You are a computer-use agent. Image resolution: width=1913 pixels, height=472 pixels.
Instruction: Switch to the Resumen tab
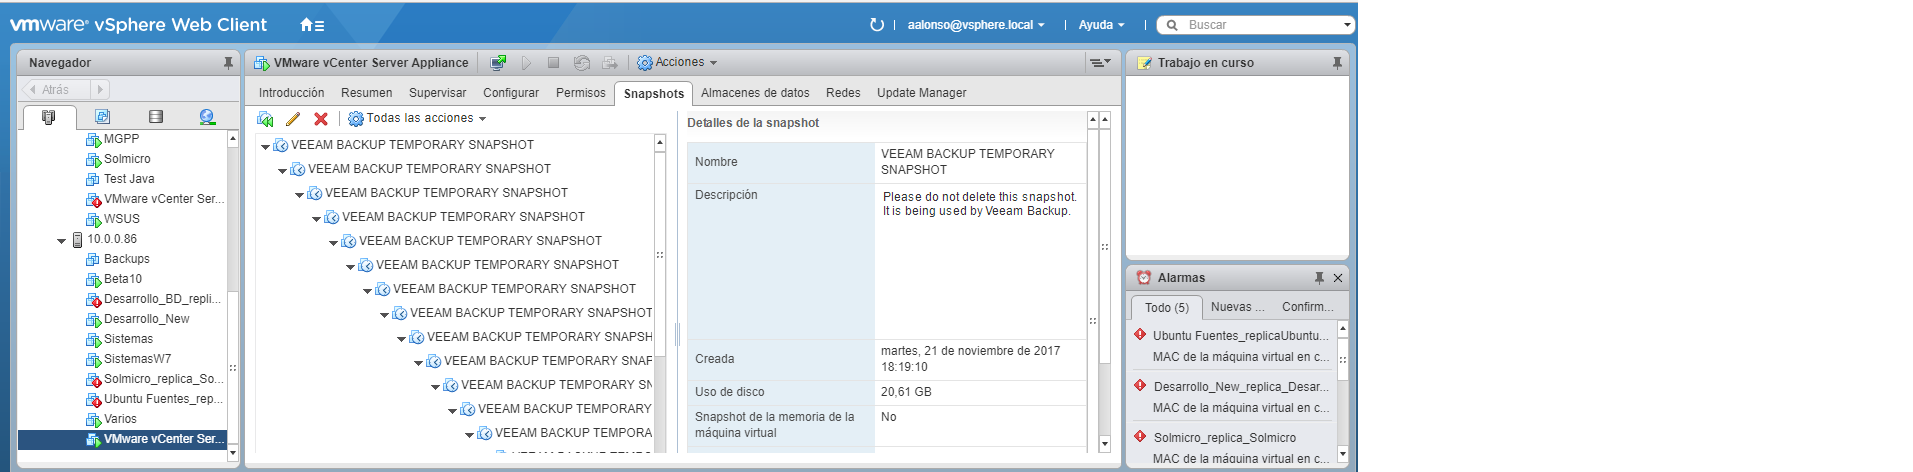(x=366, y=93)
